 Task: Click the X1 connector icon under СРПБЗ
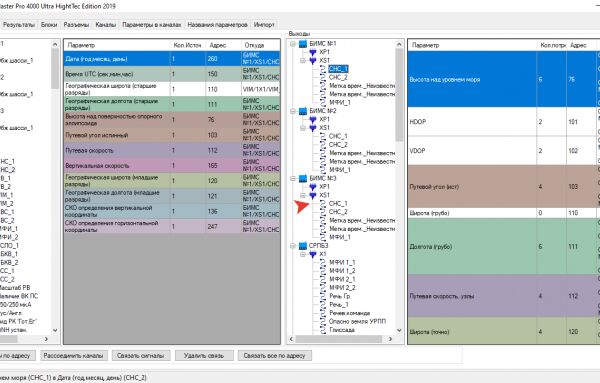point(313,254)
